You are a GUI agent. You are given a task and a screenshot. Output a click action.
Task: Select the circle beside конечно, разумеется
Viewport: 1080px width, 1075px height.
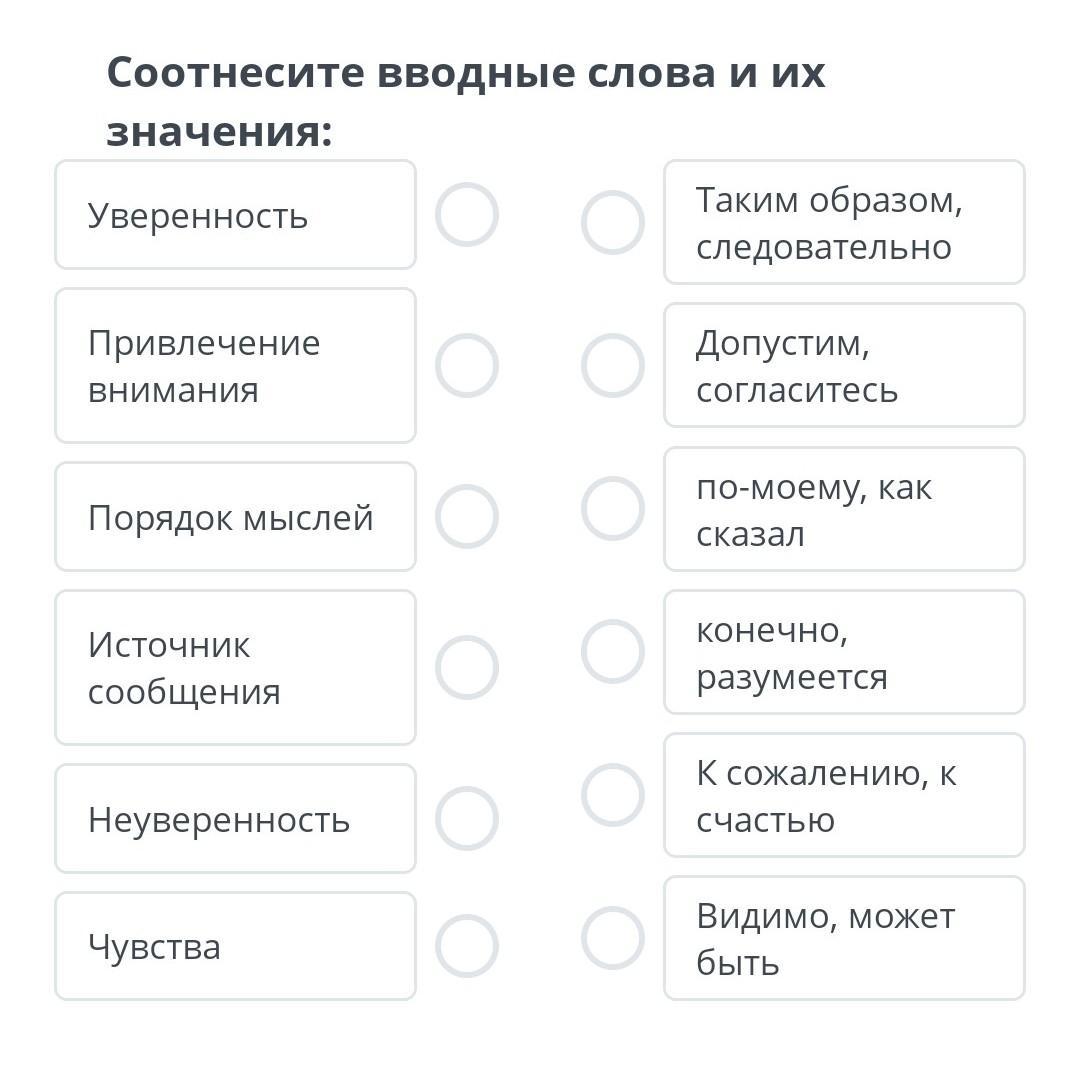coord(613,651)
